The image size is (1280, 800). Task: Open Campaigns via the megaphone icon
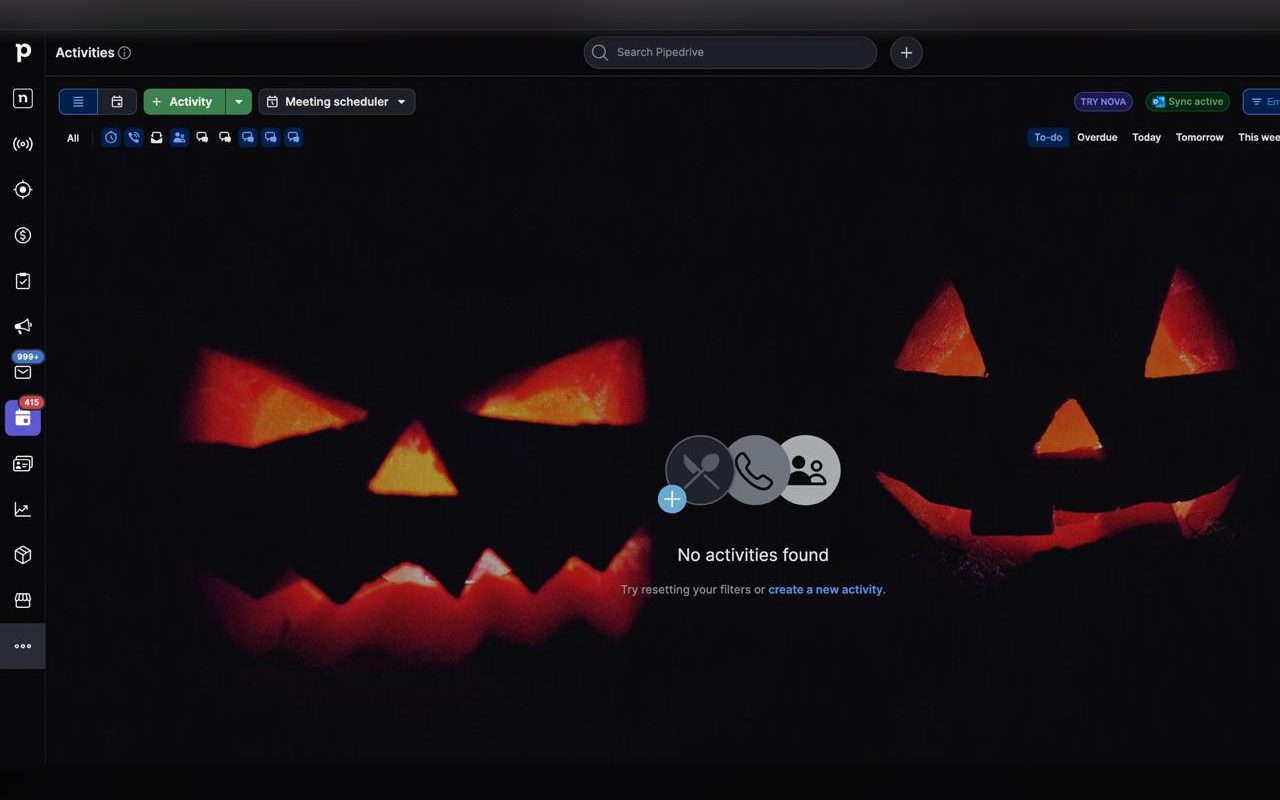[x=23, y=327]
